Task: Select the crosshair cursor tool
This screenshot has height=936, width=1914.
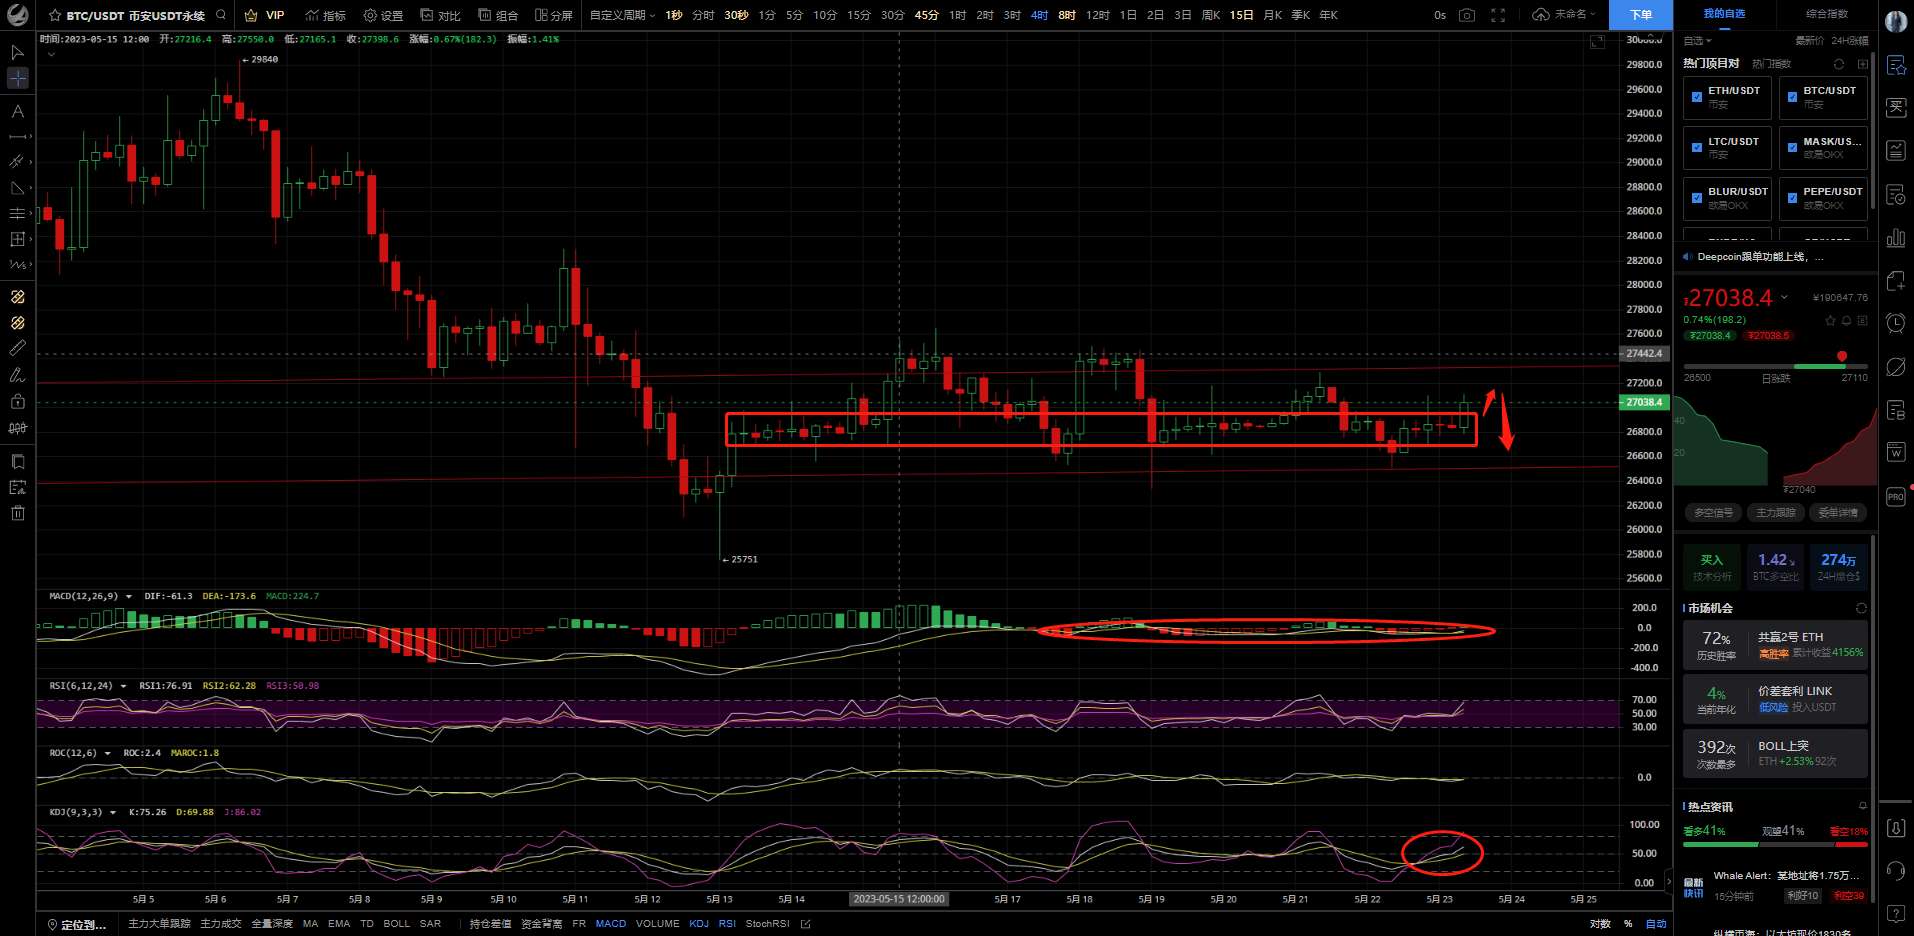Action: tap(18, 78)
